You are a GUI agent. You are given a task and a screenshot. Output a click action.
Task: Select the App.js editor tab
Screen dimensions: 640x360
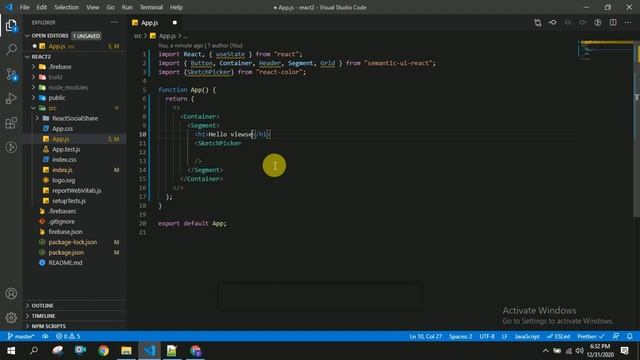pyautogui.click(x=154, y=23)
